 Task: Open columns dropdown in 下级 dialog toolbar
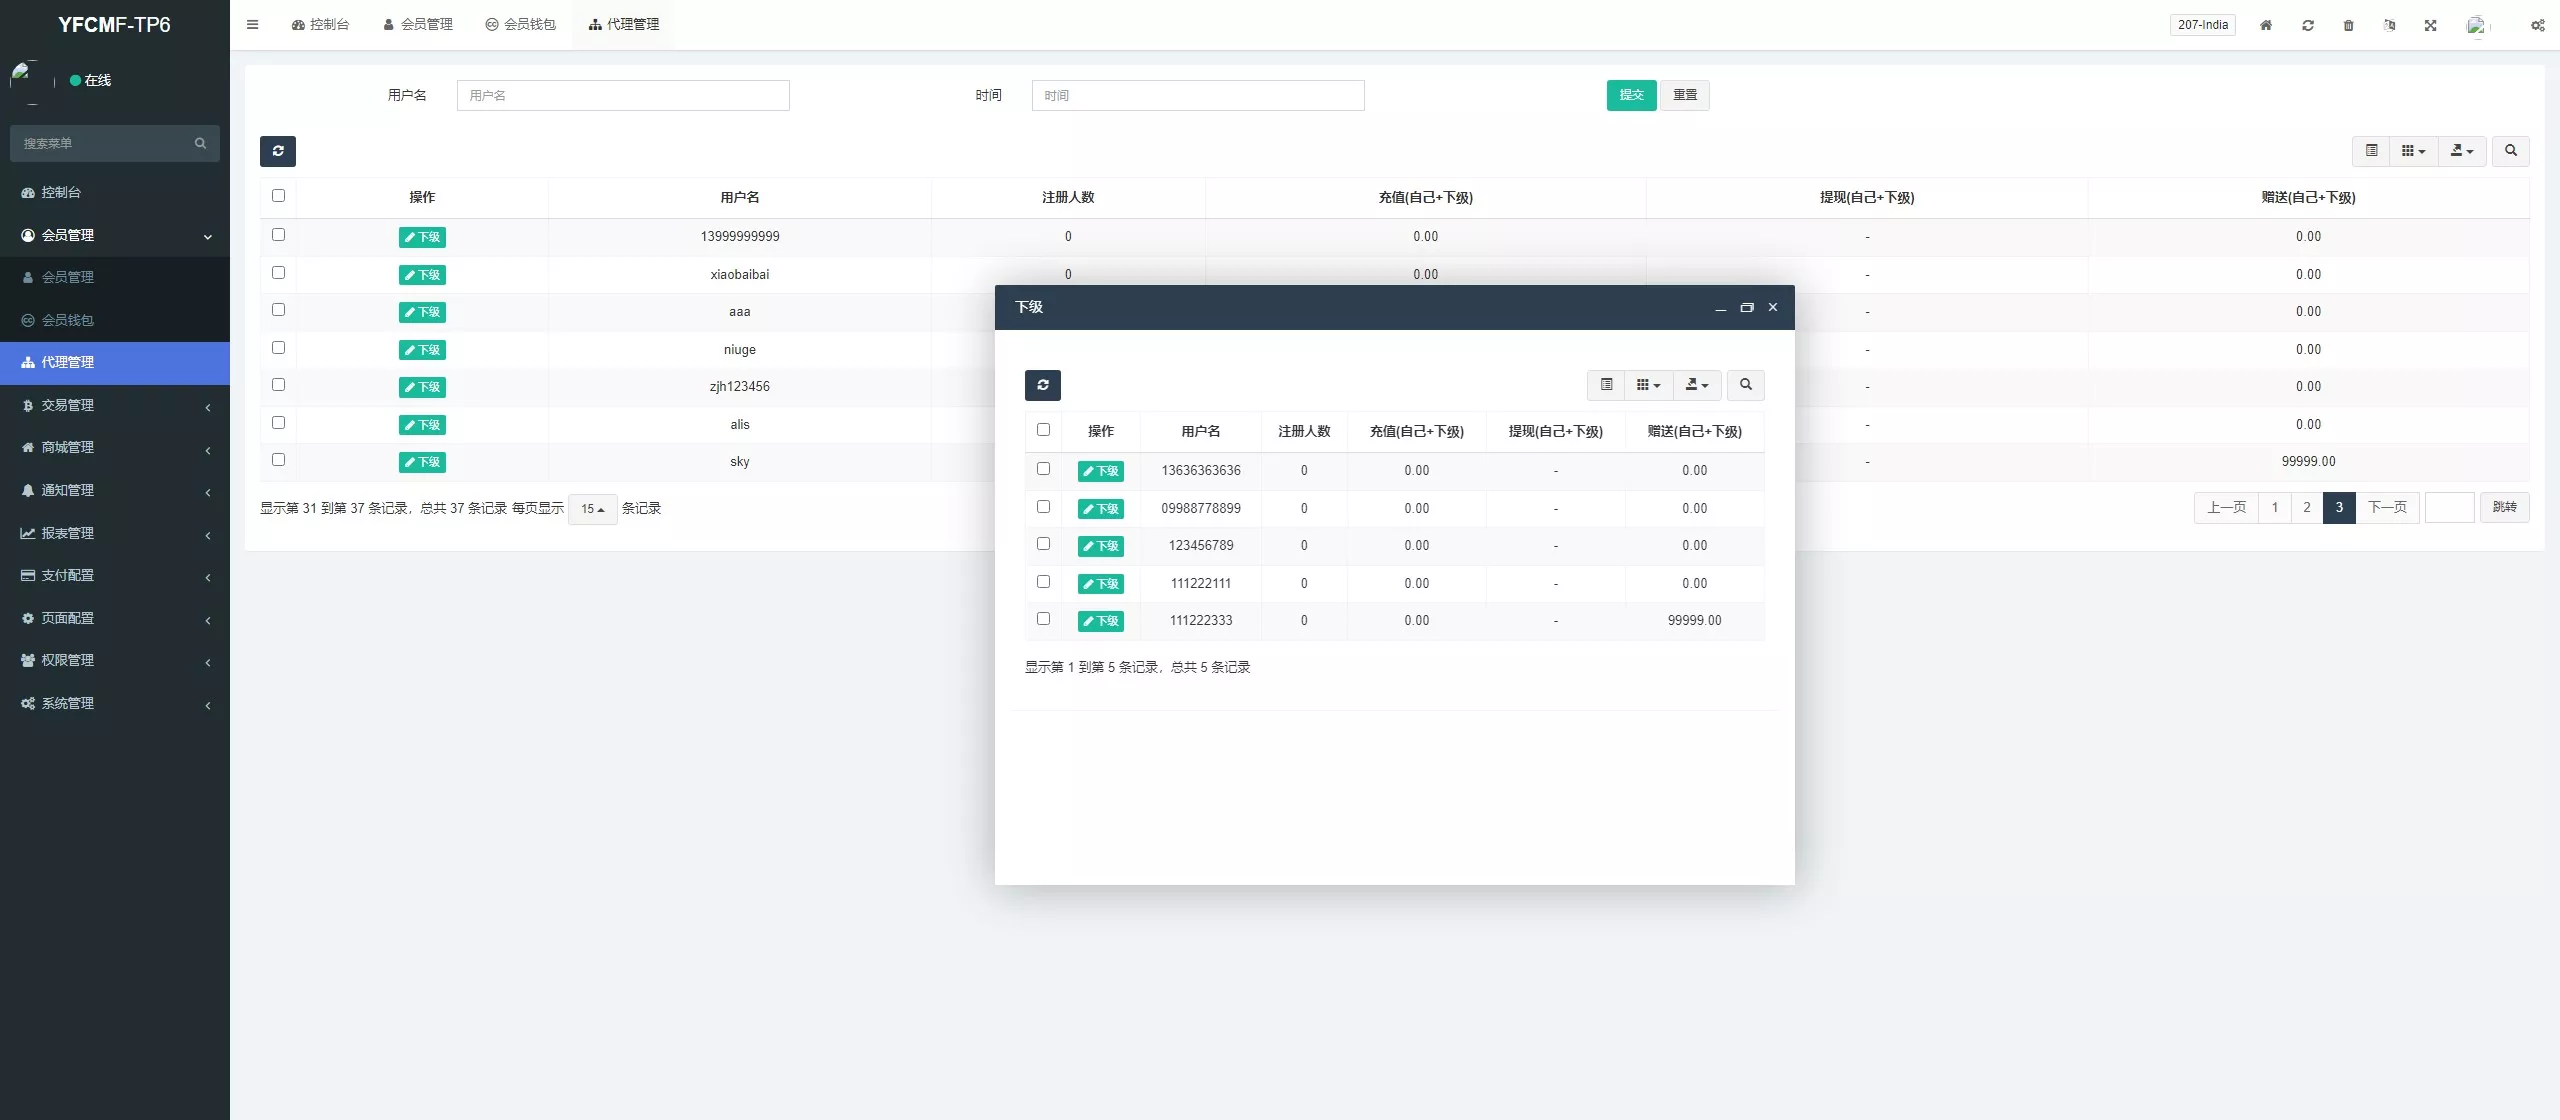(1648, 385)
